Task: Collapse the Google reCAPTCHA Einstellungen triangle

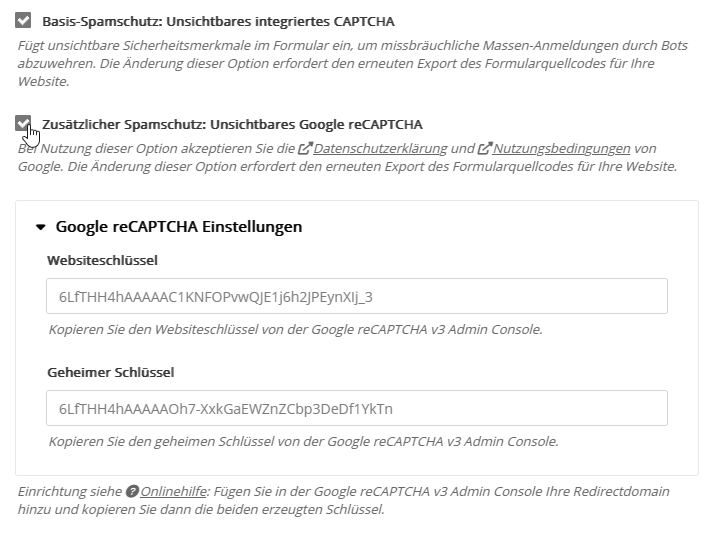Action: 41,227
